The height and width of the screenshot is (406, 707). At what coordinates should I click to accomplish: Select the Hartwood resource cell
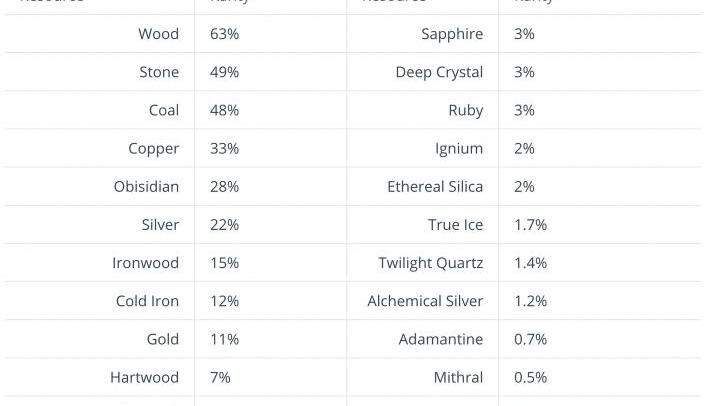pos(144,377)
